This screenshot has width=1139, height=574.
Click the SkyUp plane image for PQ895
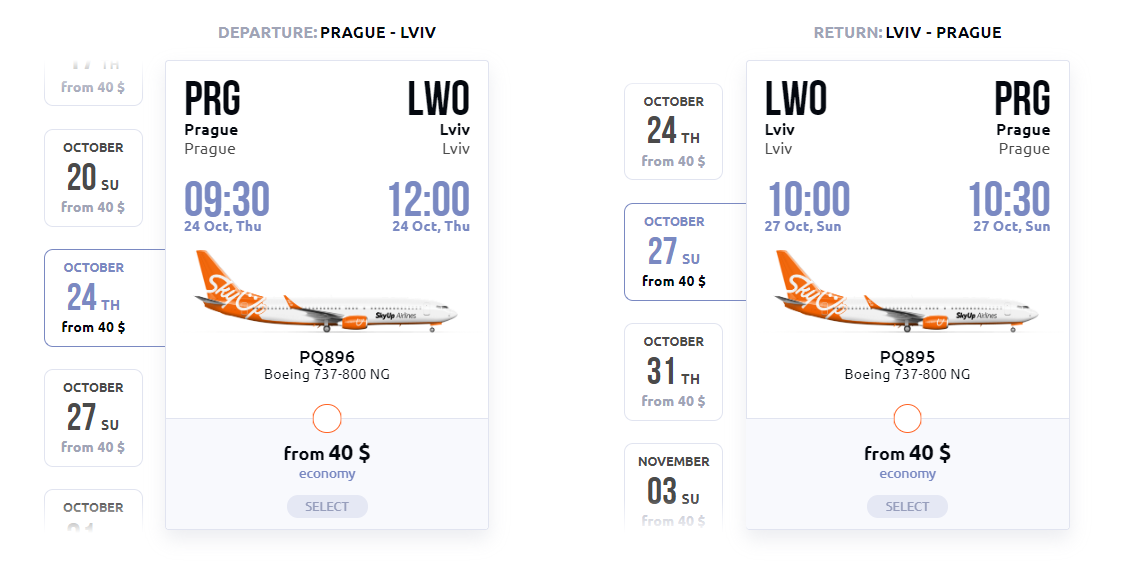[907, 290]
